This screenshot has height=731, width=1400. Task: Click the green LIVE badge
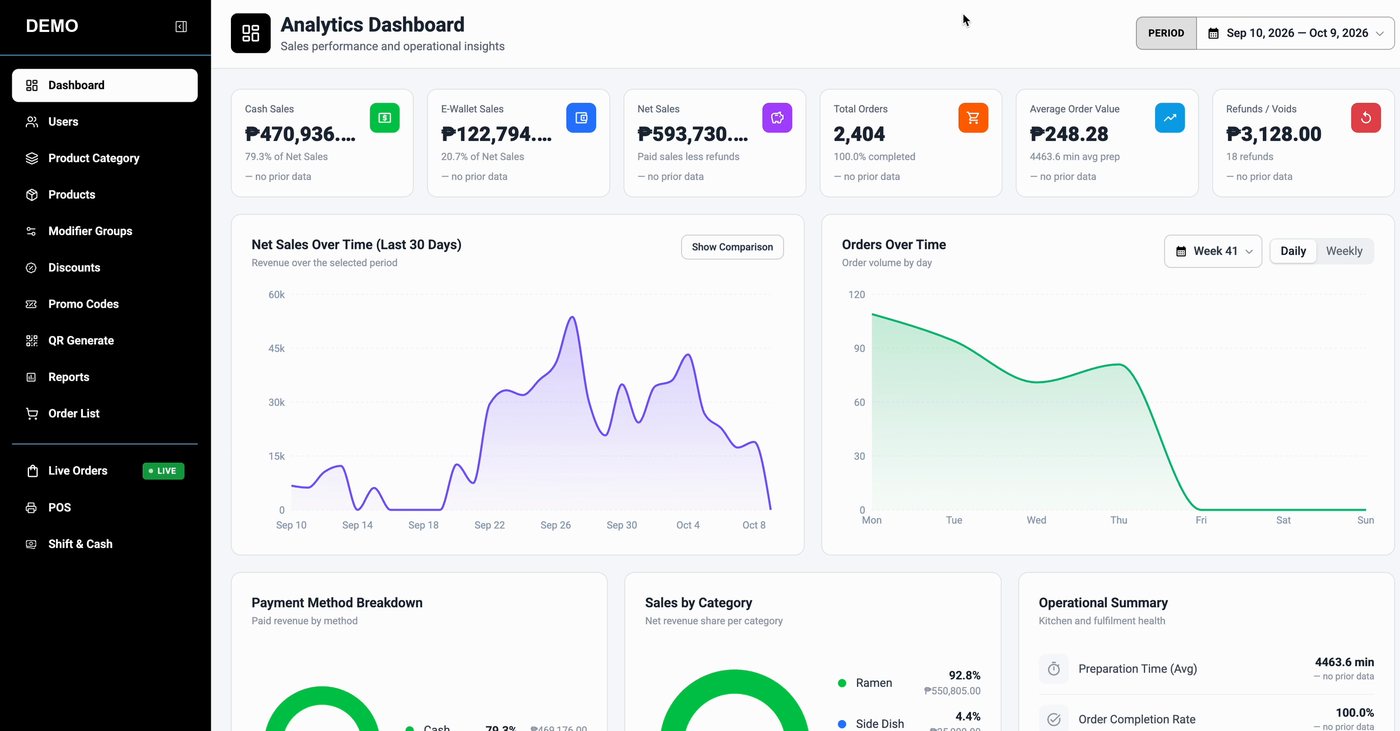[163, 471]
